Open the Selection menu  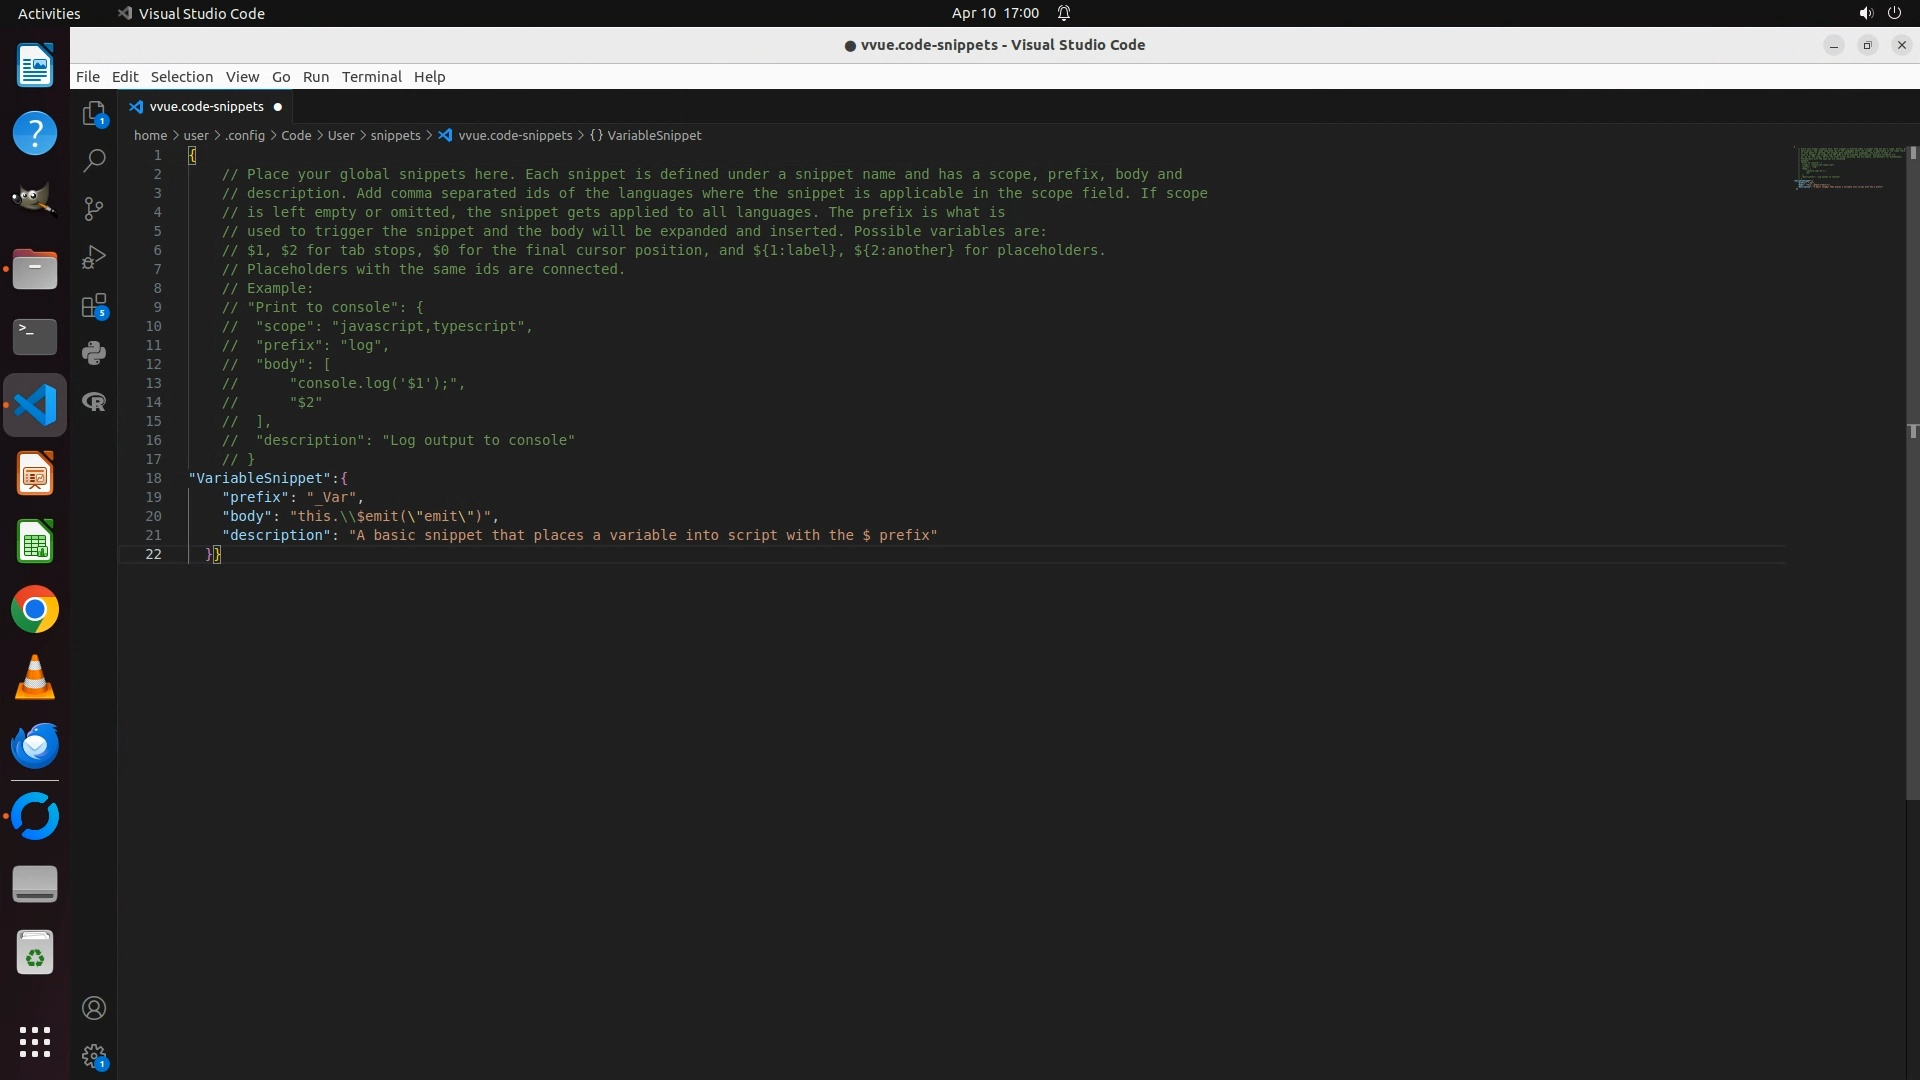click(181, 77)
